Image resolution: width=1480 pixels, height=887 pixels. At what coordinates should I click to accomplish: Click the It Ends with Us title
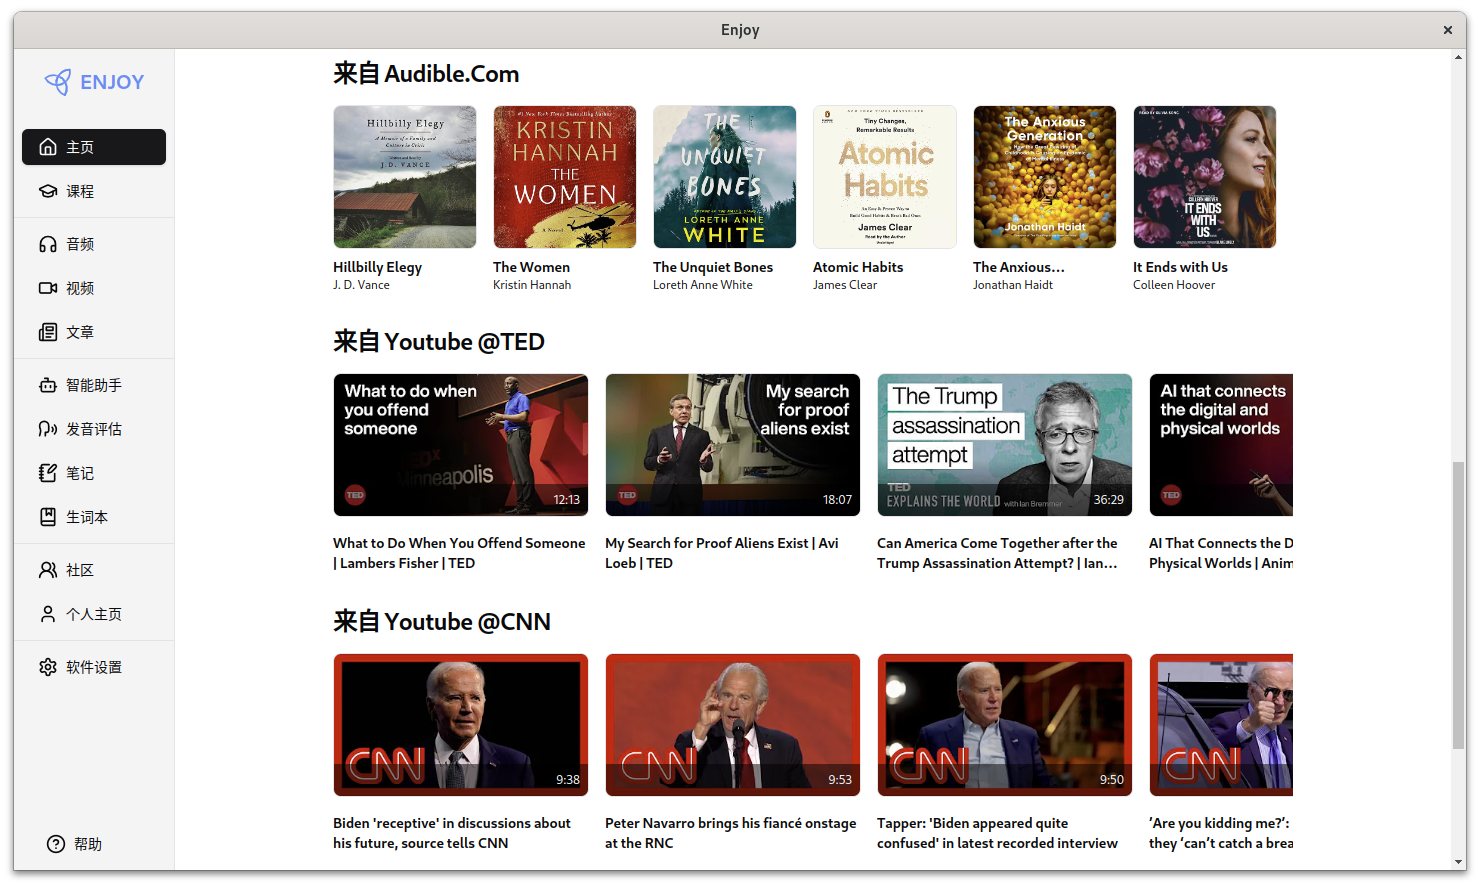(x=1180, y=267)
